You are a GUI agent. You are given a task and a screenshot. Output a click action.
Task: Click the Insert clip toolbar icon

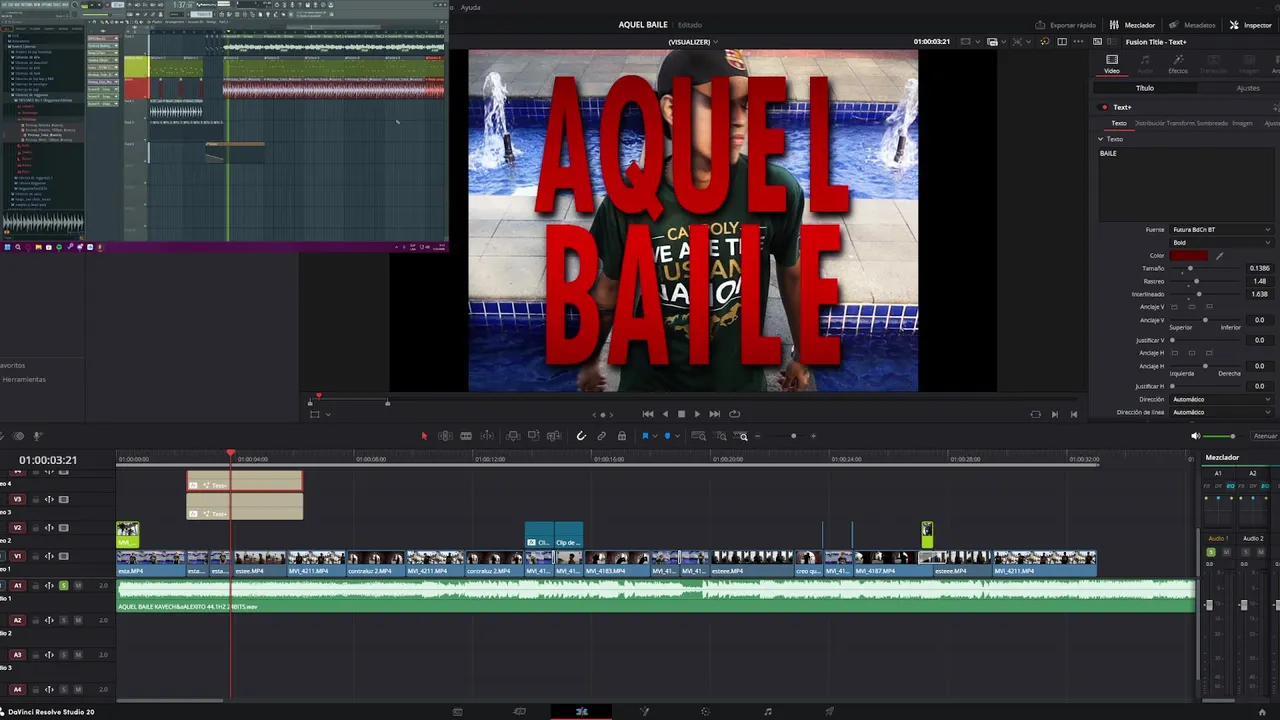(513, 436)
